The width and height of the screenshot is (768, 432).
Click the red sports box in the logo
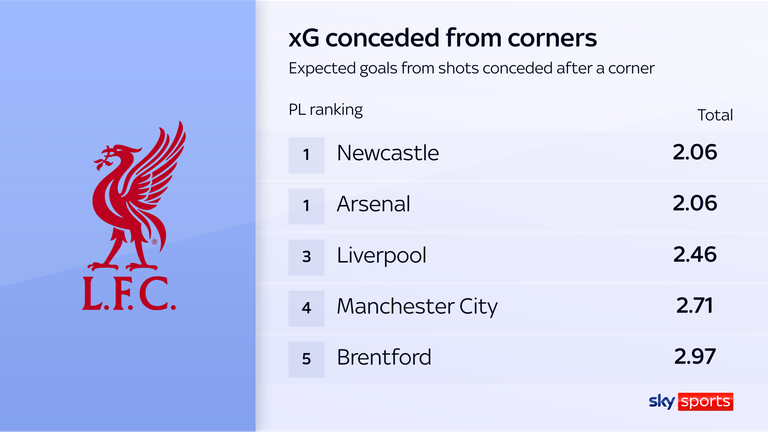point(707,402)
